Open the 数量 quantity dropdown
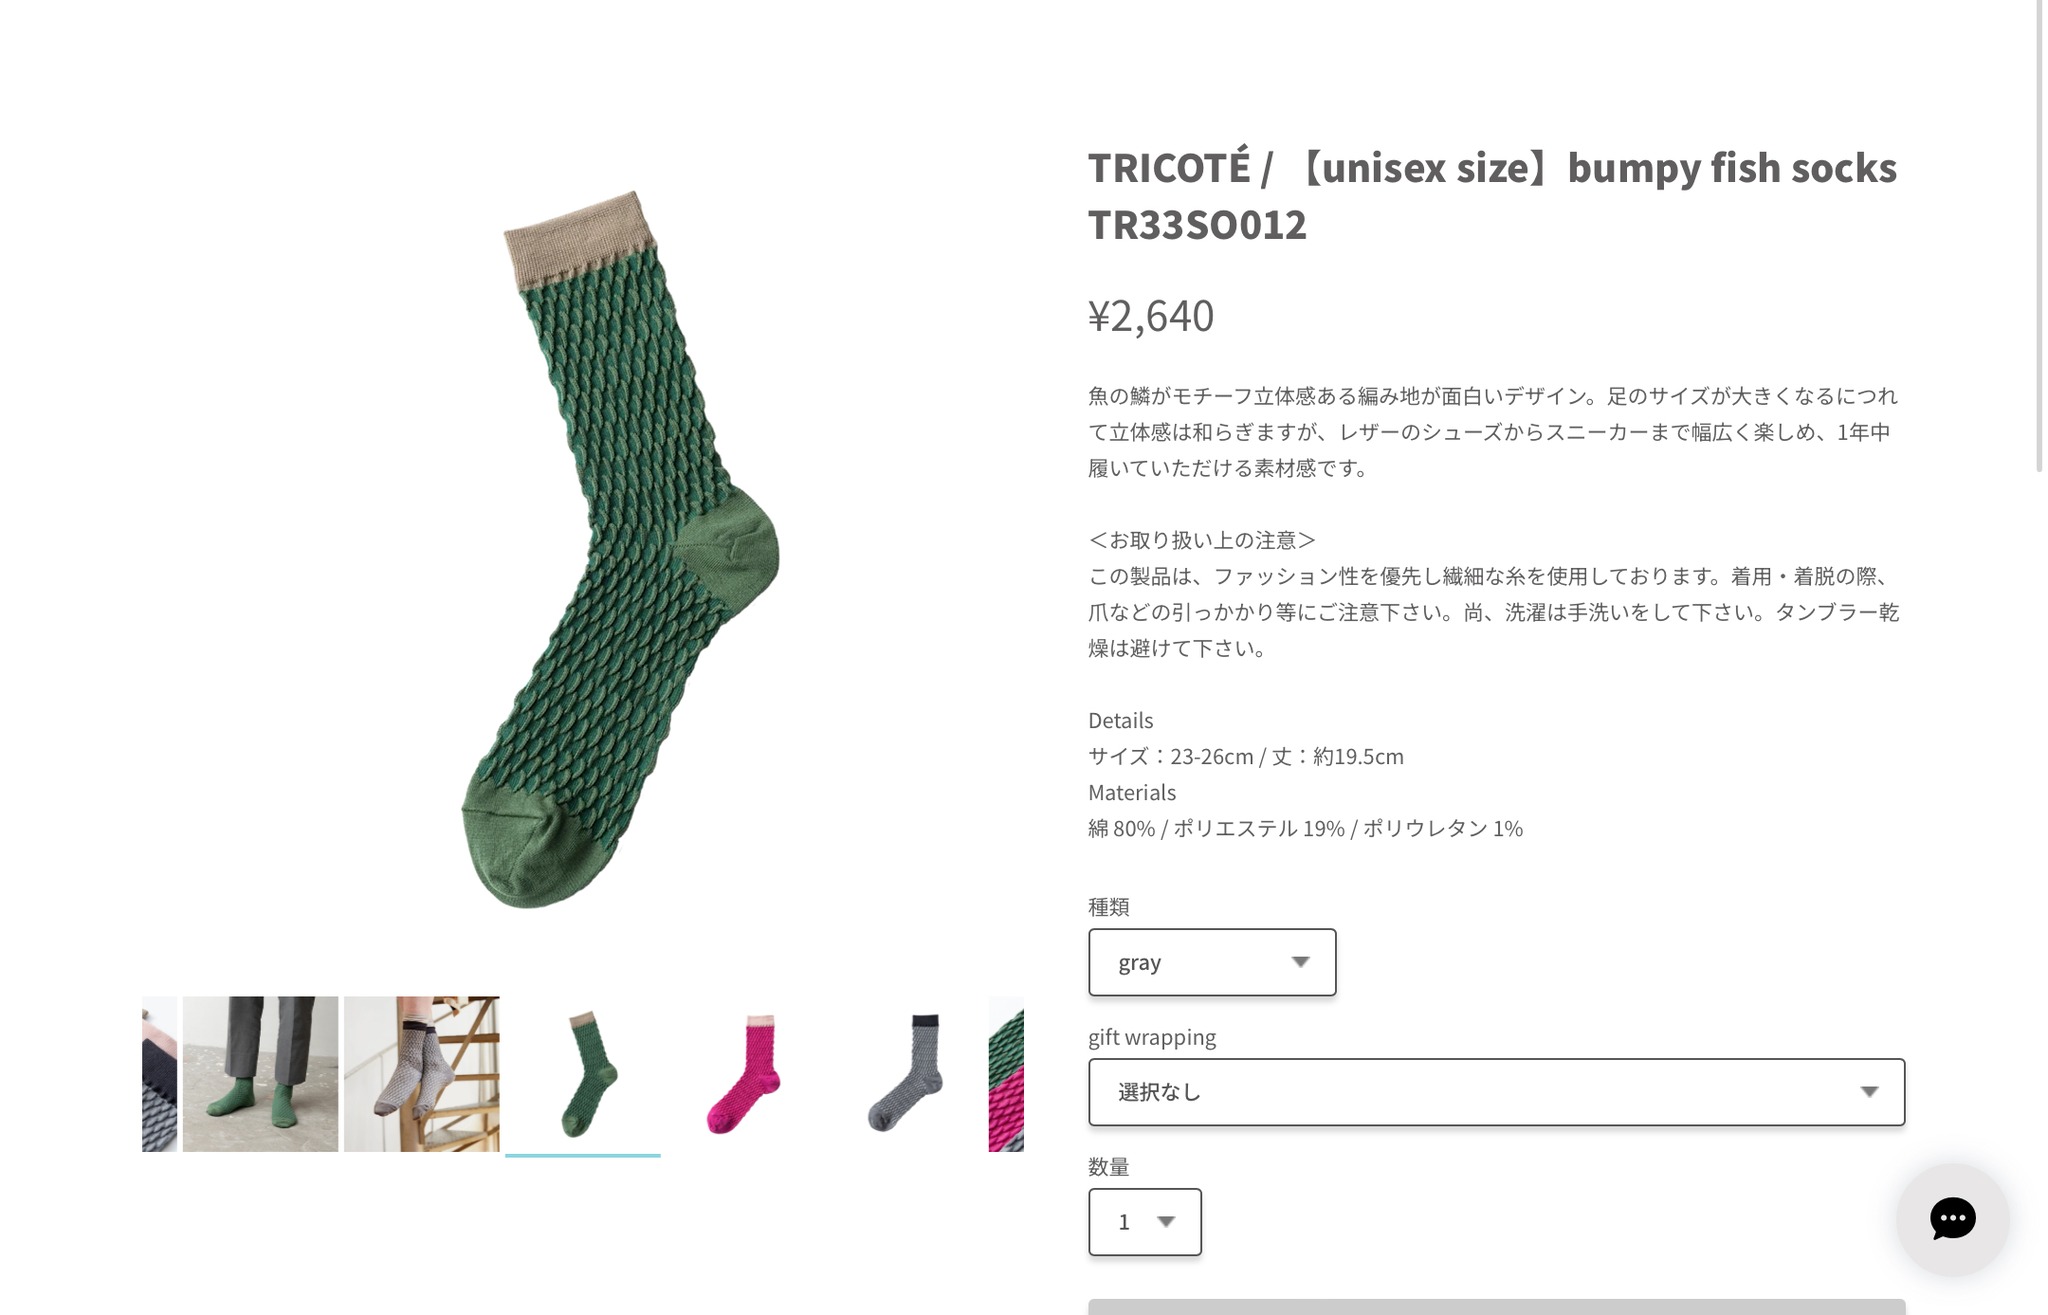Image resolution: width=2048 pixels, height=1315 pixels. pos(1145,1222)
